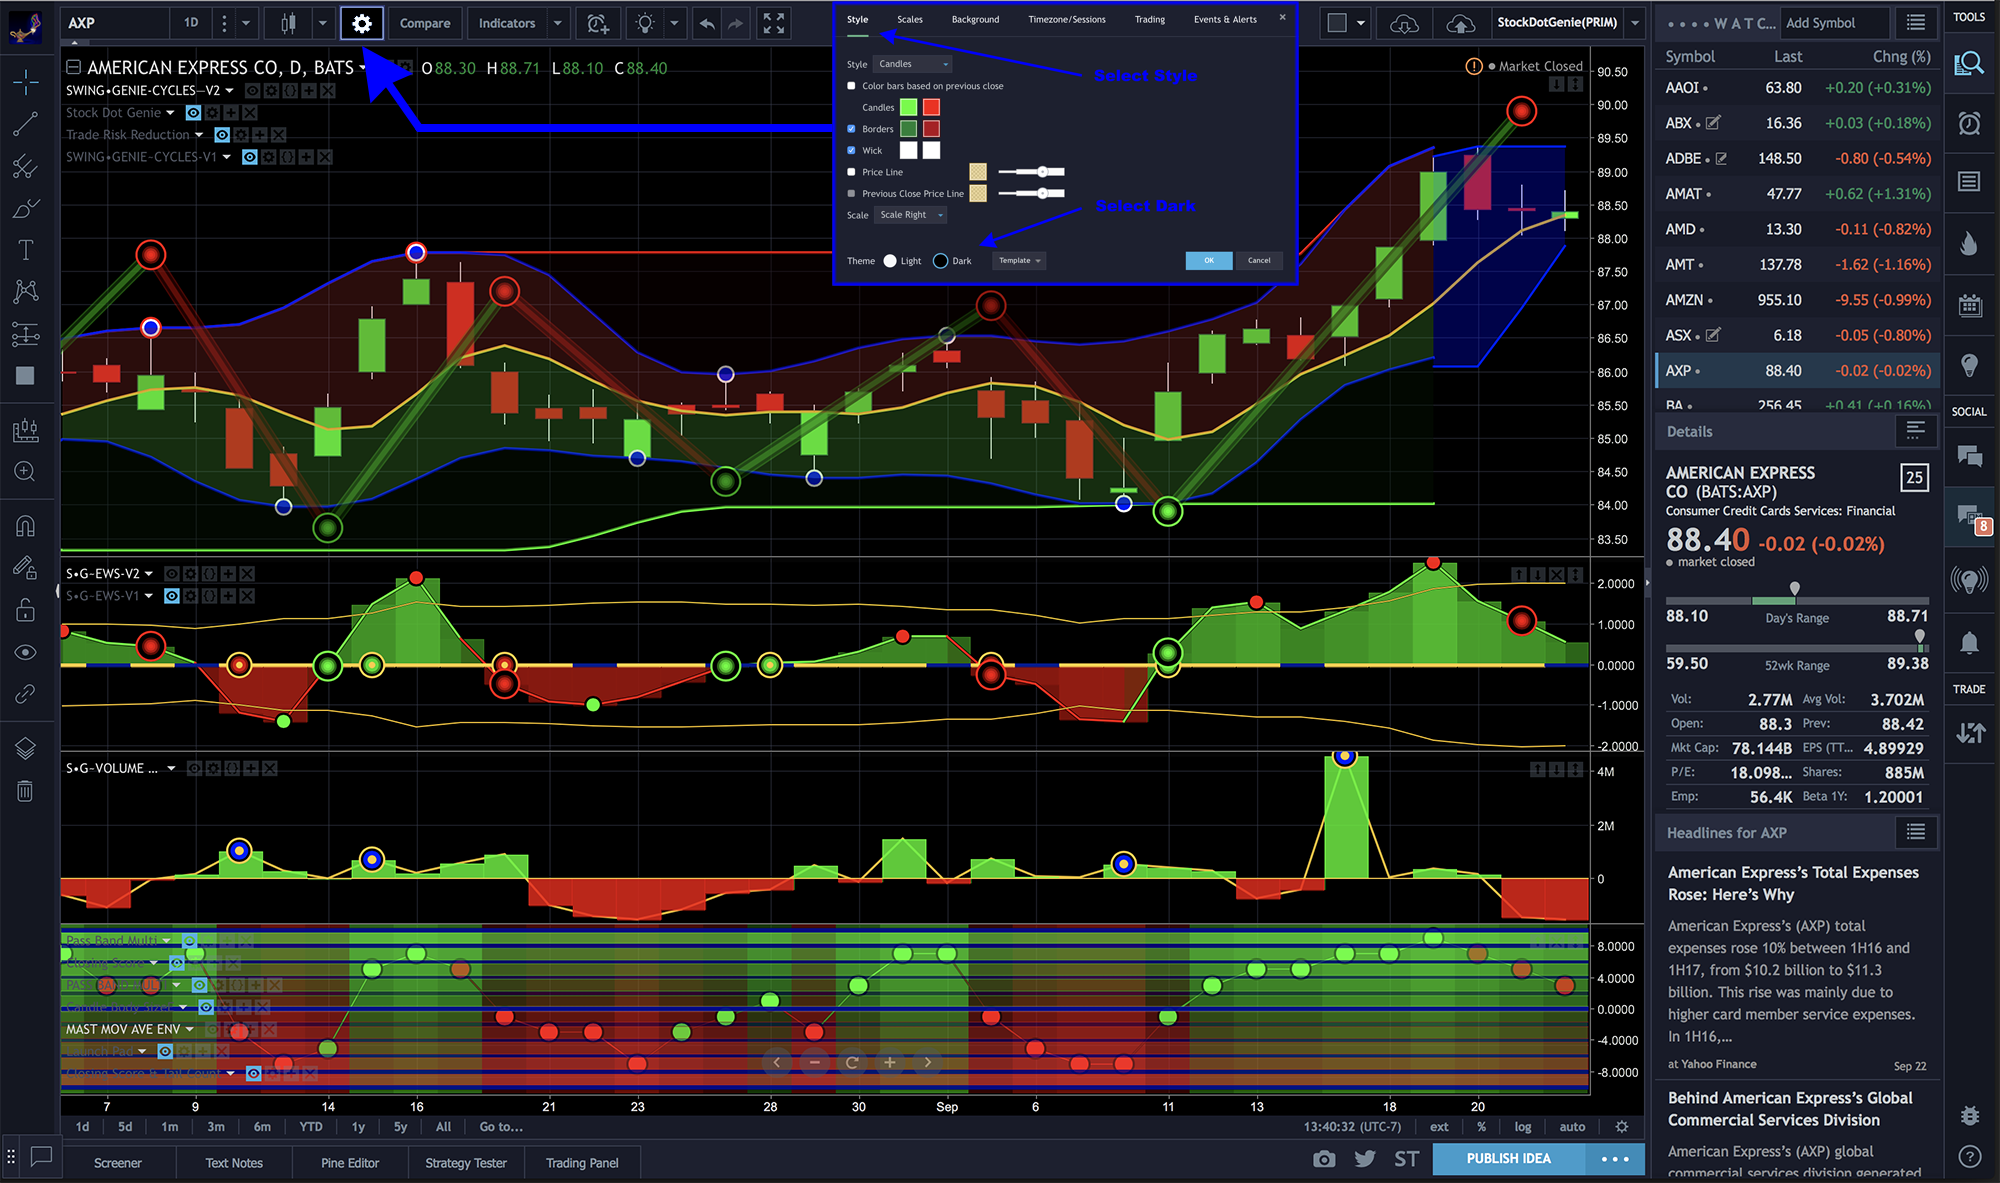Open the Template dropdown

[x=1020, y=261]
